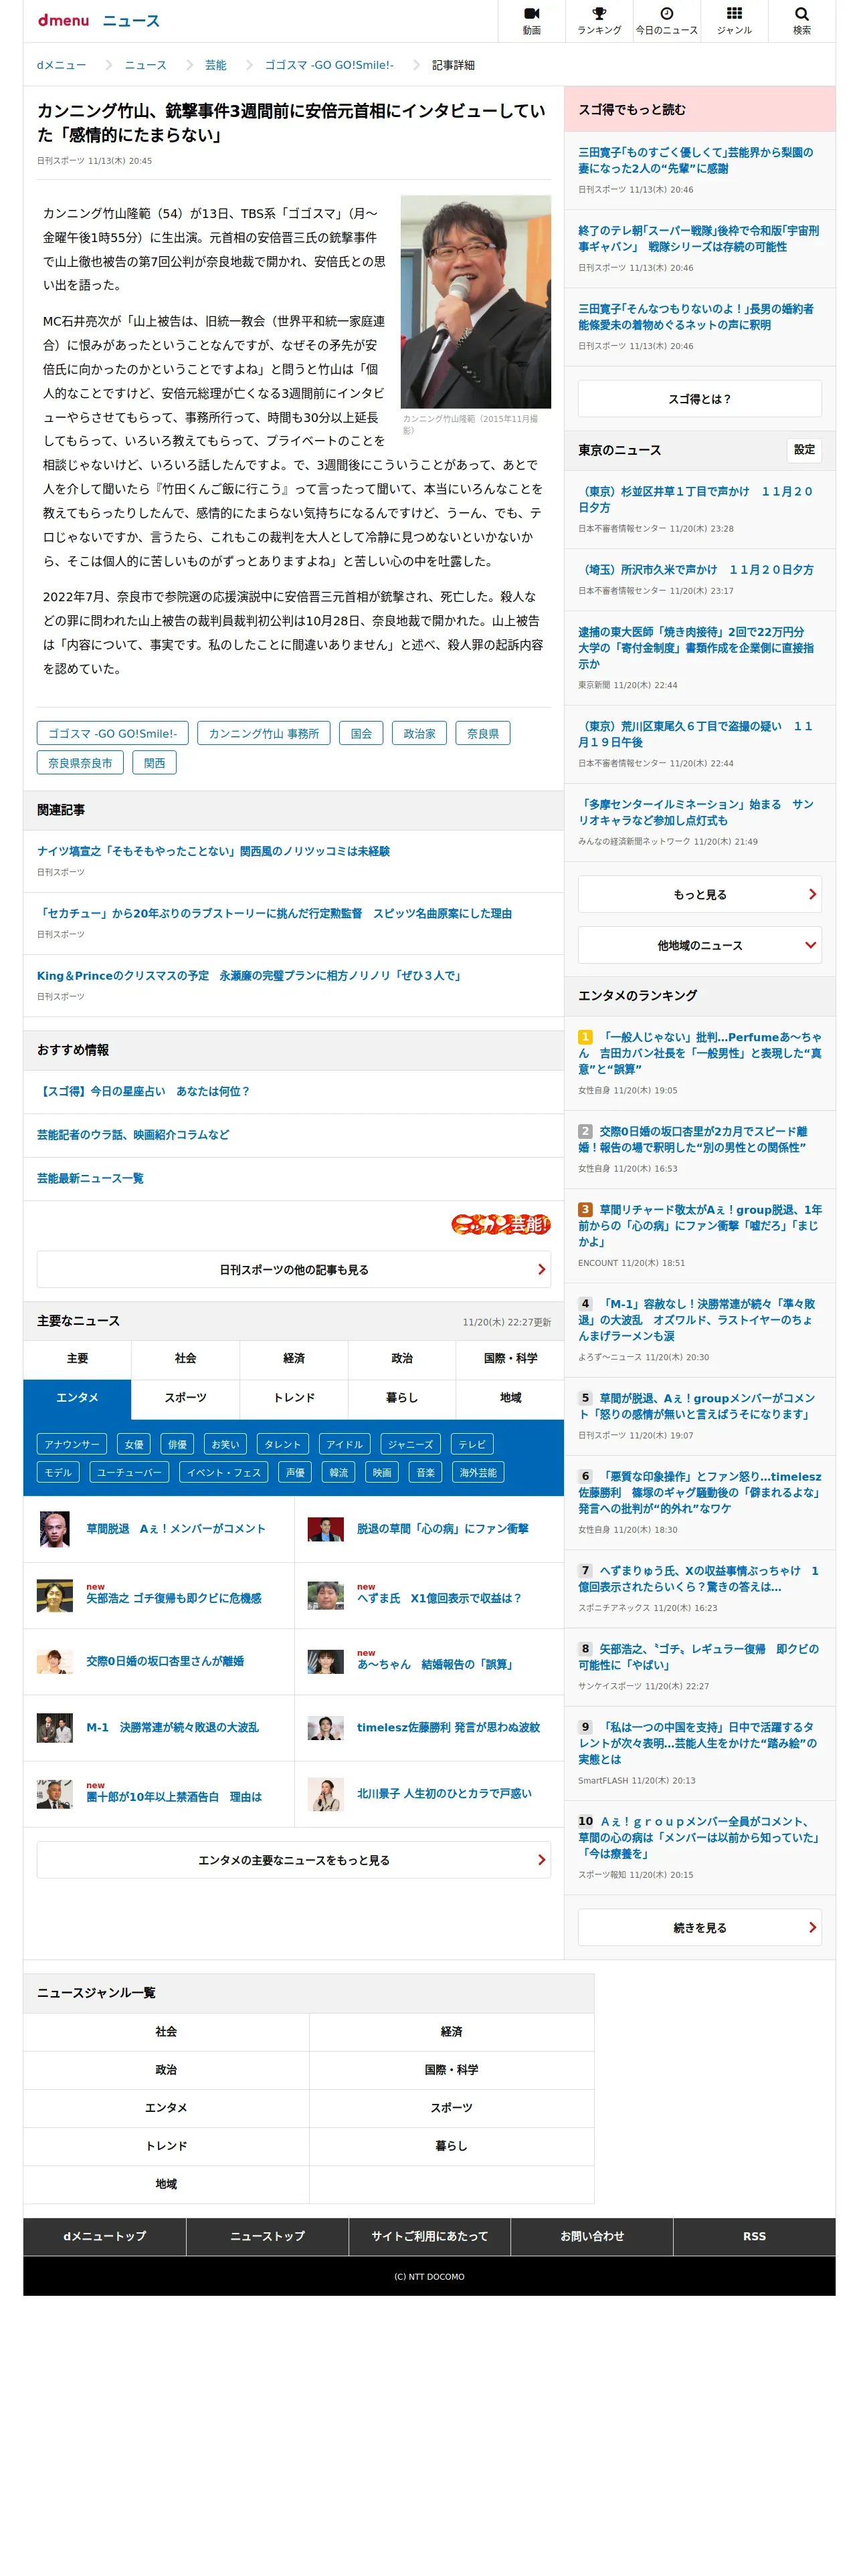The height and width of the screenshot is (2576, 859).
Task: Switch to 経済 news tab
Action: tap(294, 1358)
